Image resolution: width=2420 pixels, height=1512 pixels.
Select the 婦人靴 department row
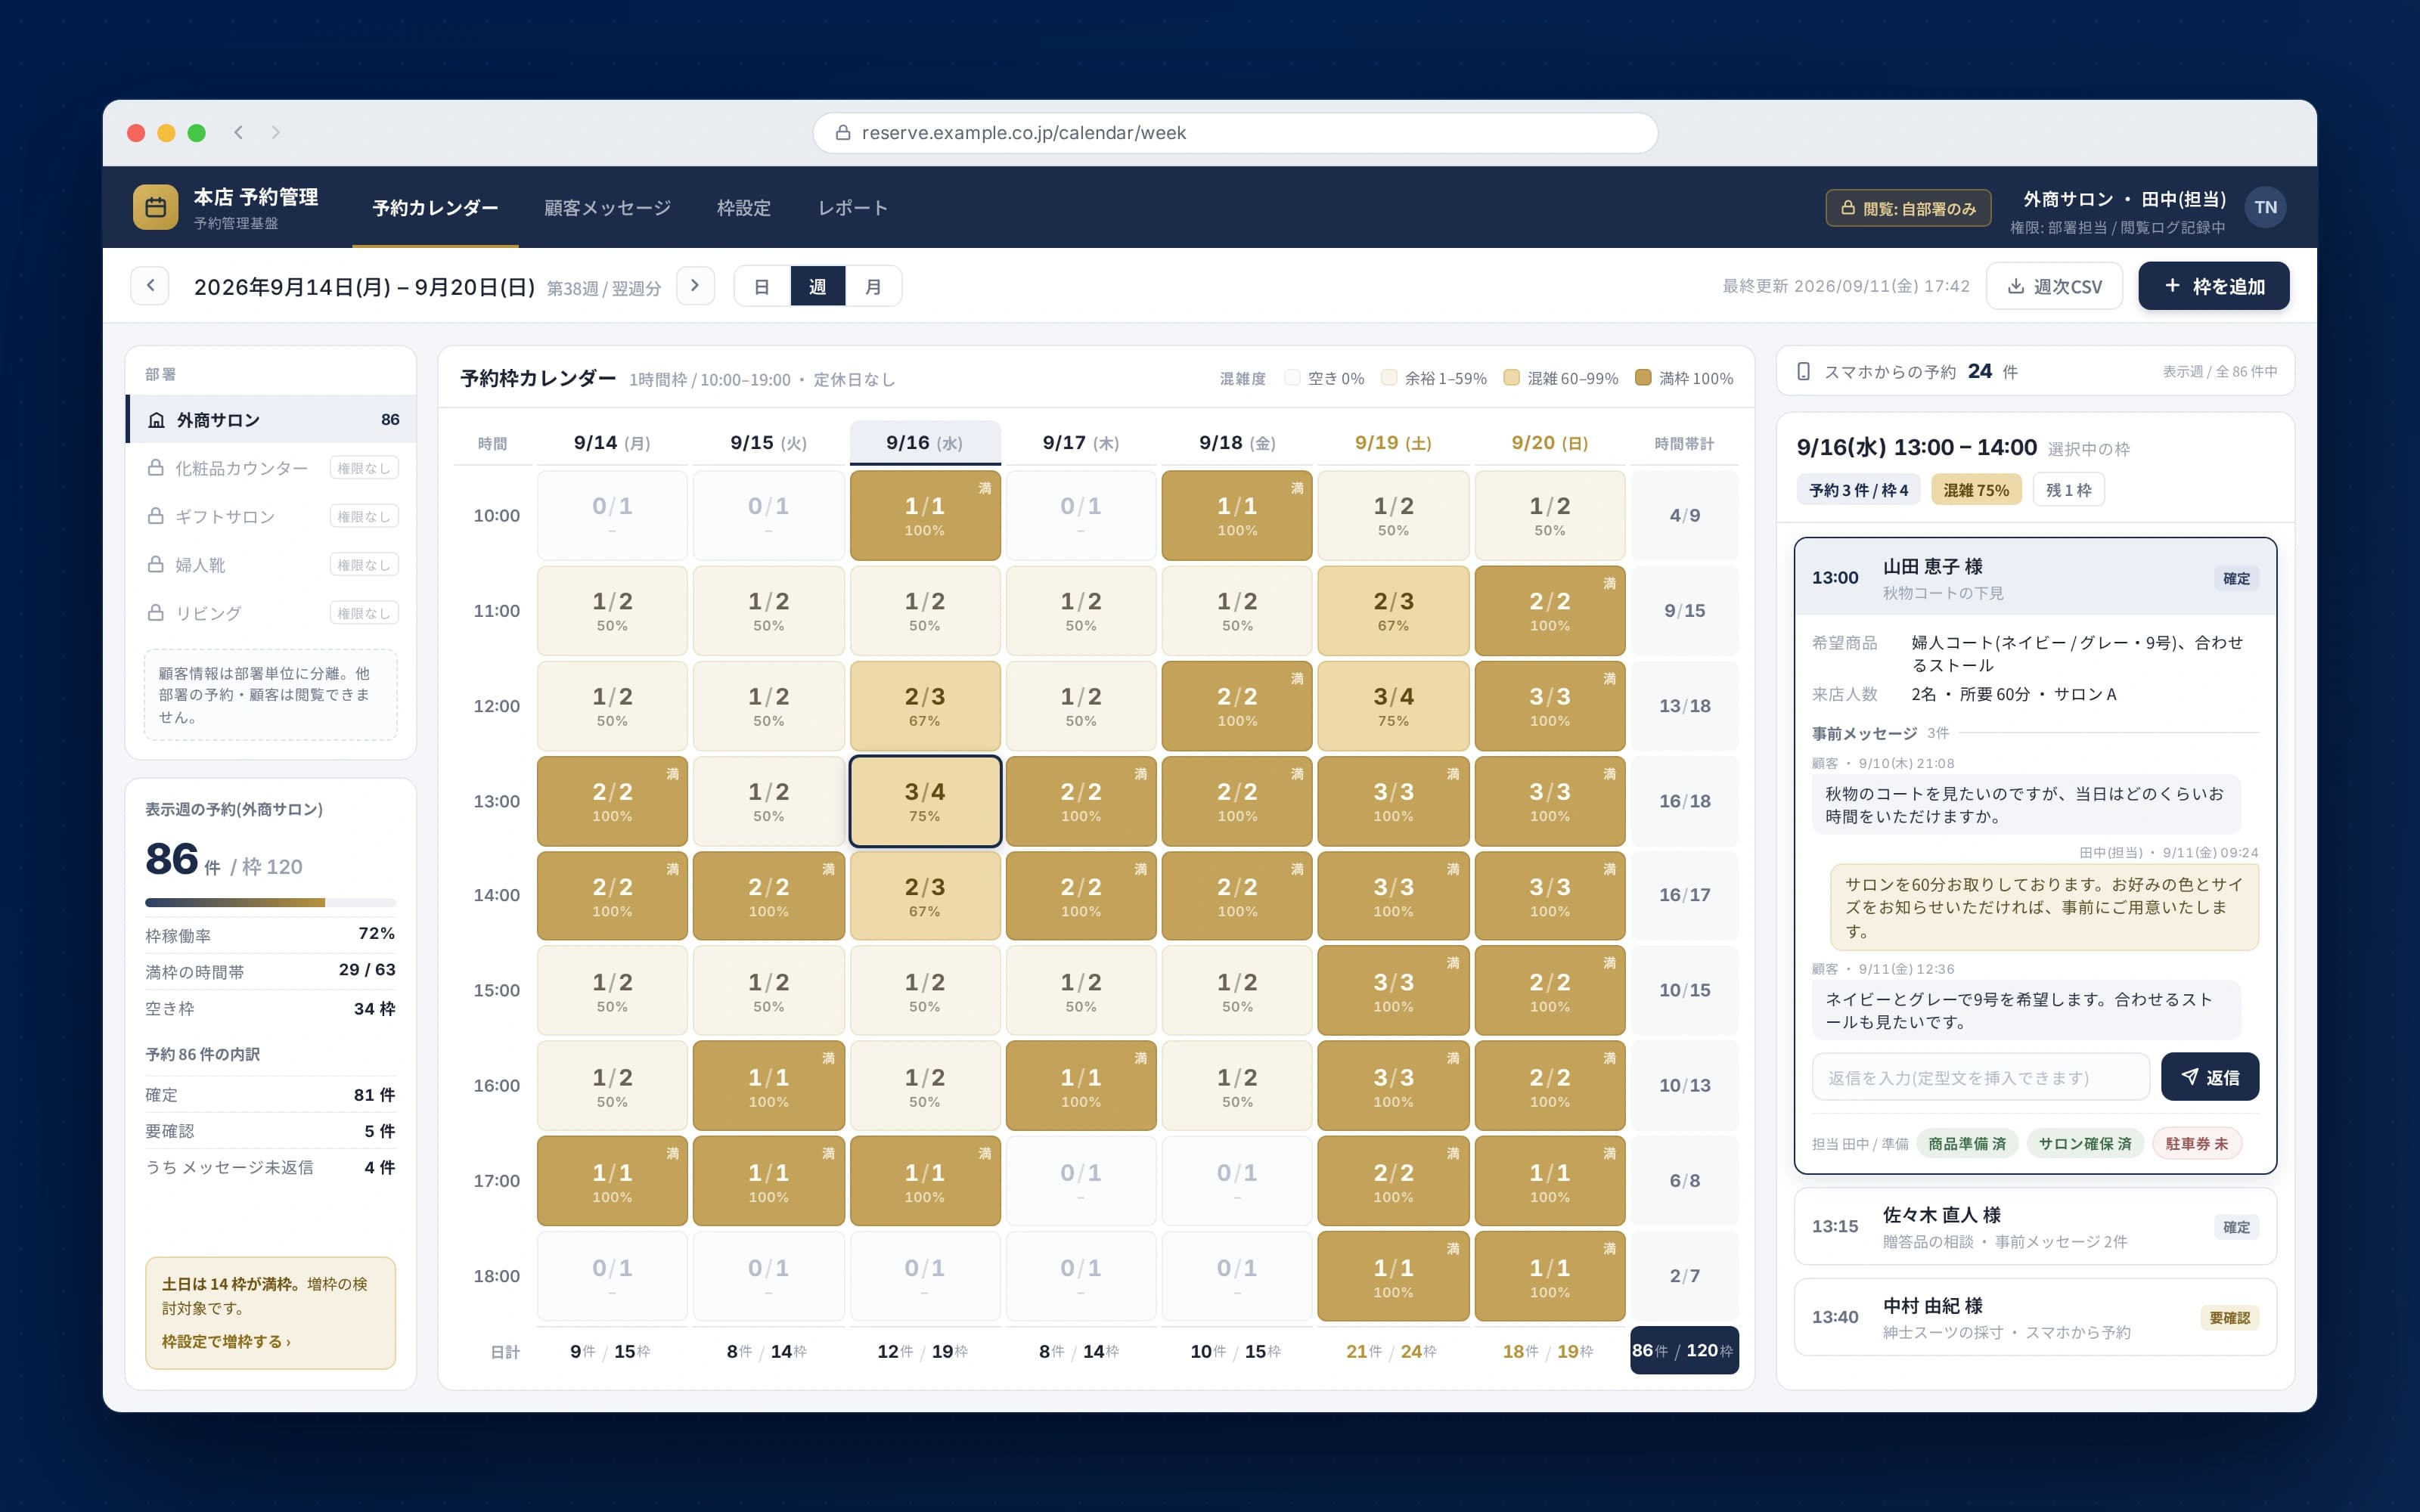[272, 564]
